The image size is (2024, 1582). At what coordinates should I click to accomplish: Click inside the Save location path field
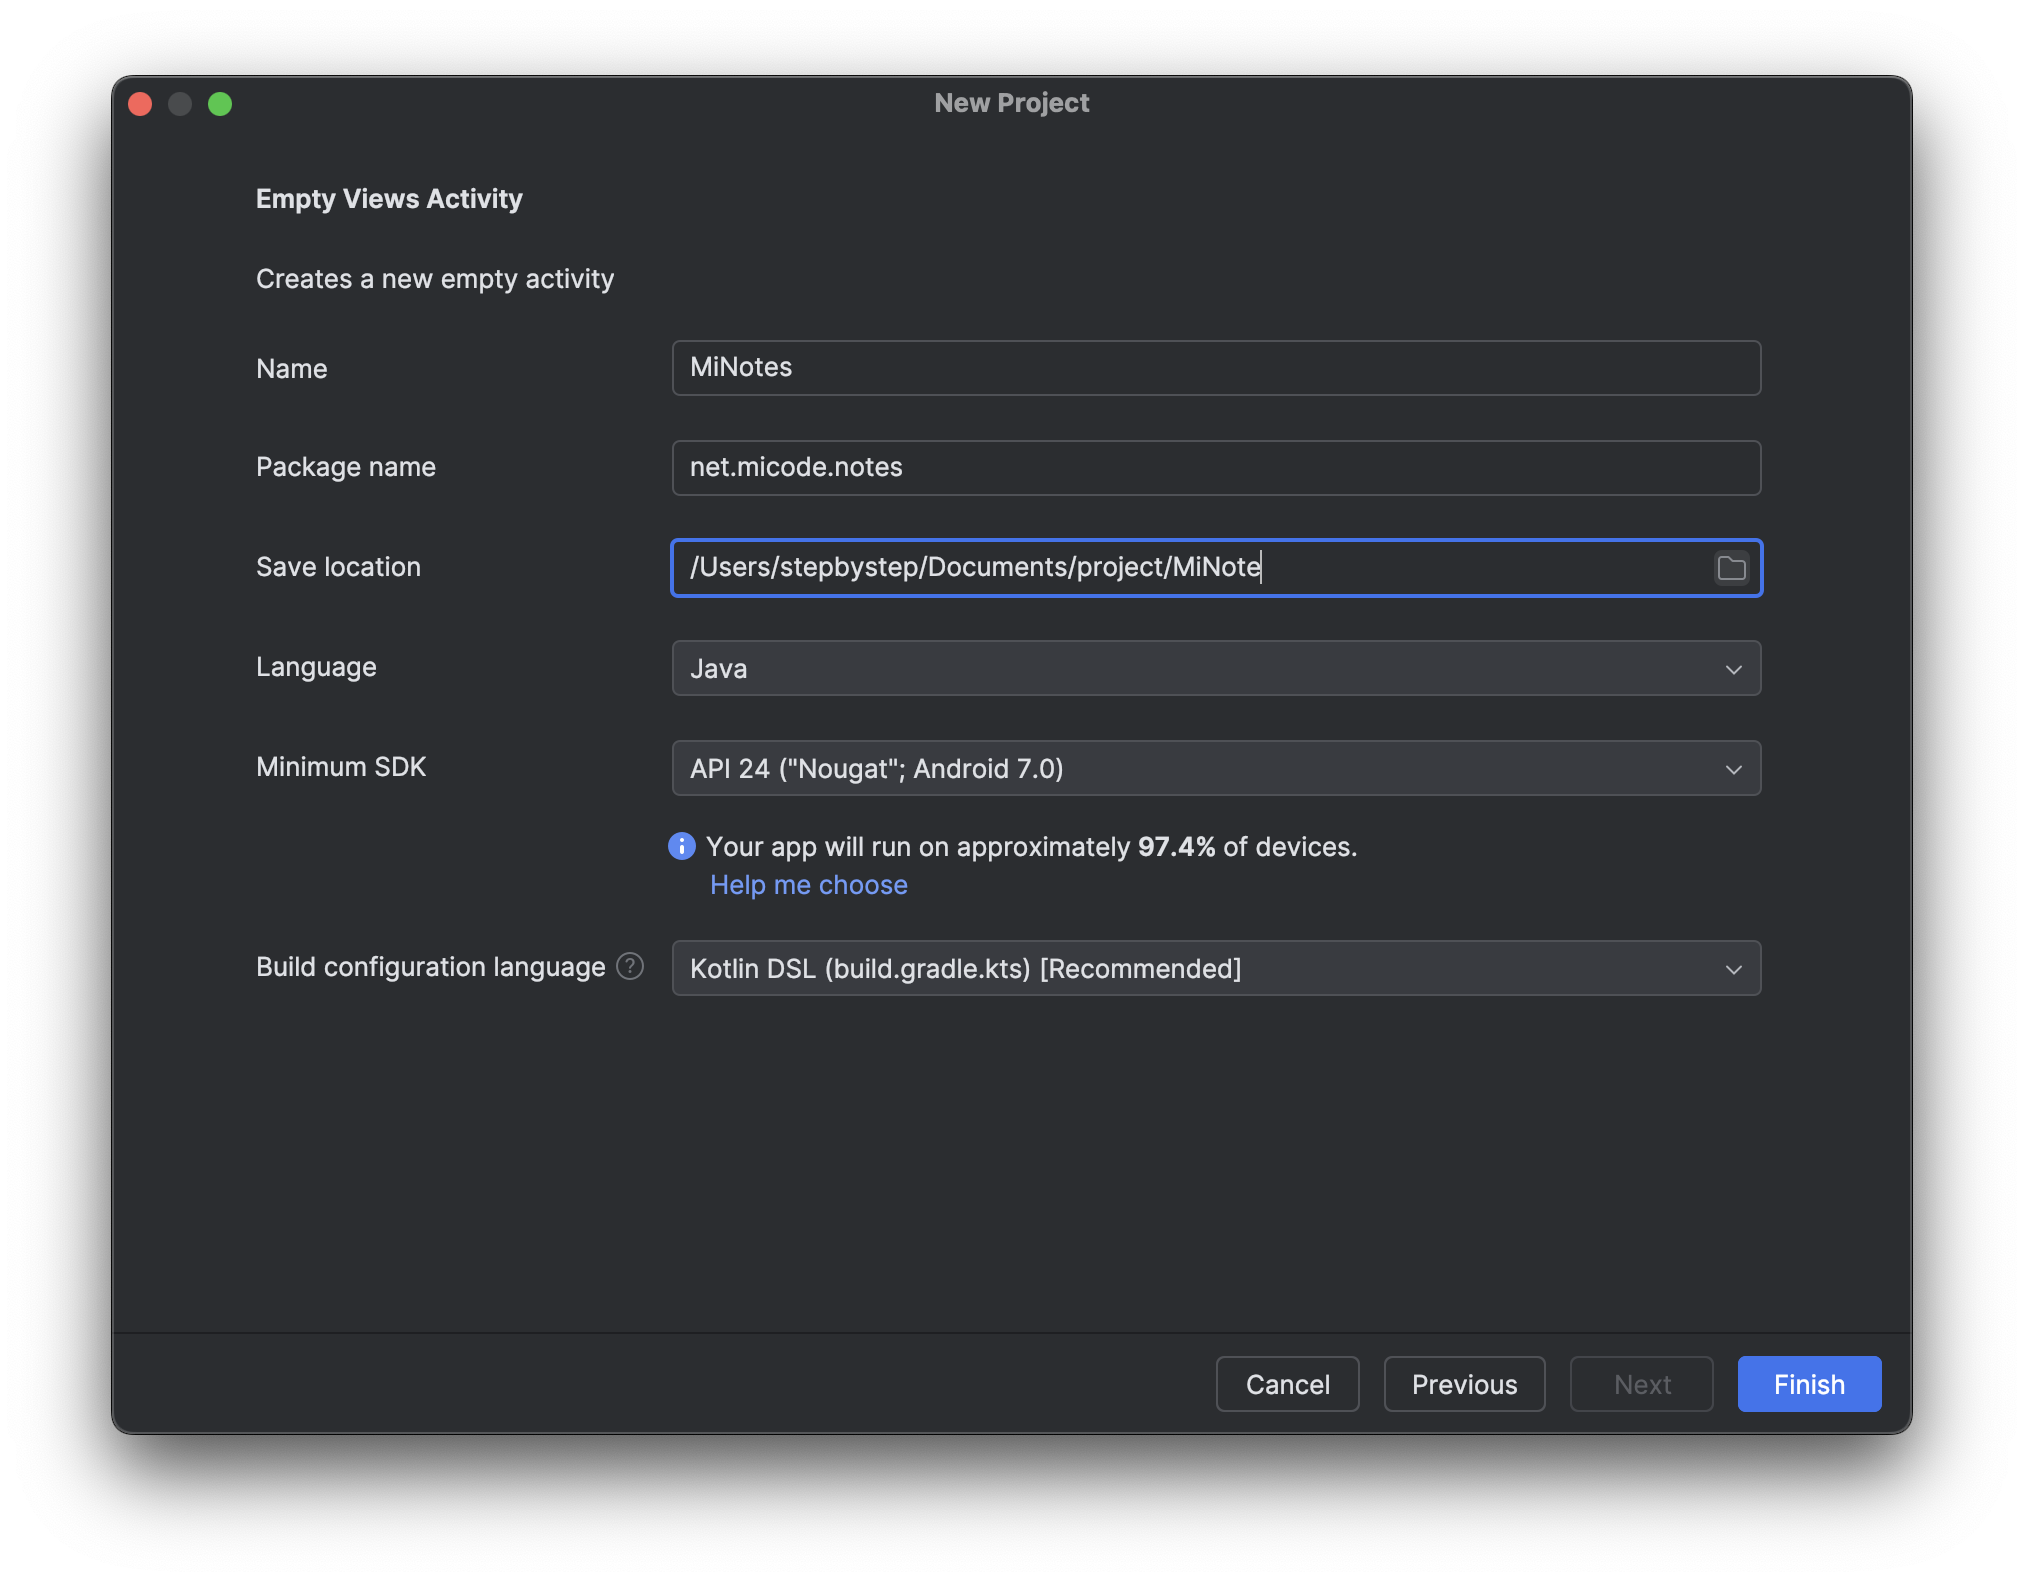pos(1190,568)
